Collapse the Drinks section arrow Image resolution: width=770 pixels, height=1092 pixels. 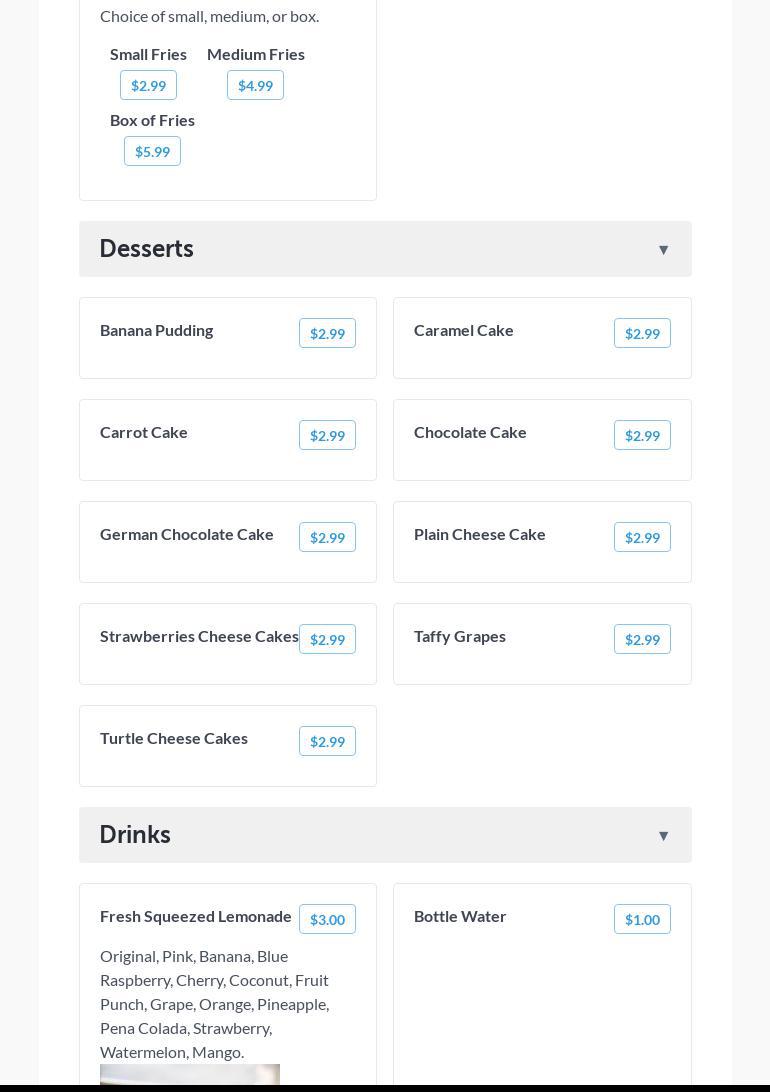coord(663,836)
